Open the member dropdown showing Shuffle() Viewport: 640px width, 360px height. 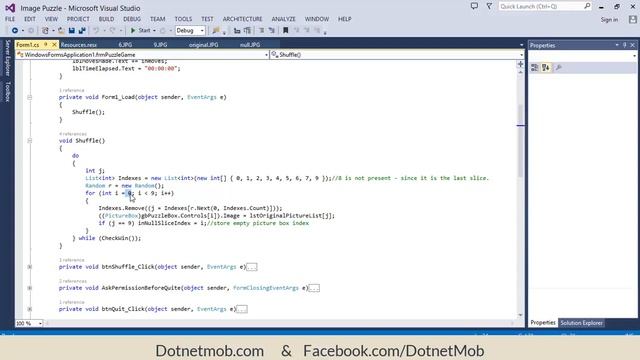[x=397, y=55]
